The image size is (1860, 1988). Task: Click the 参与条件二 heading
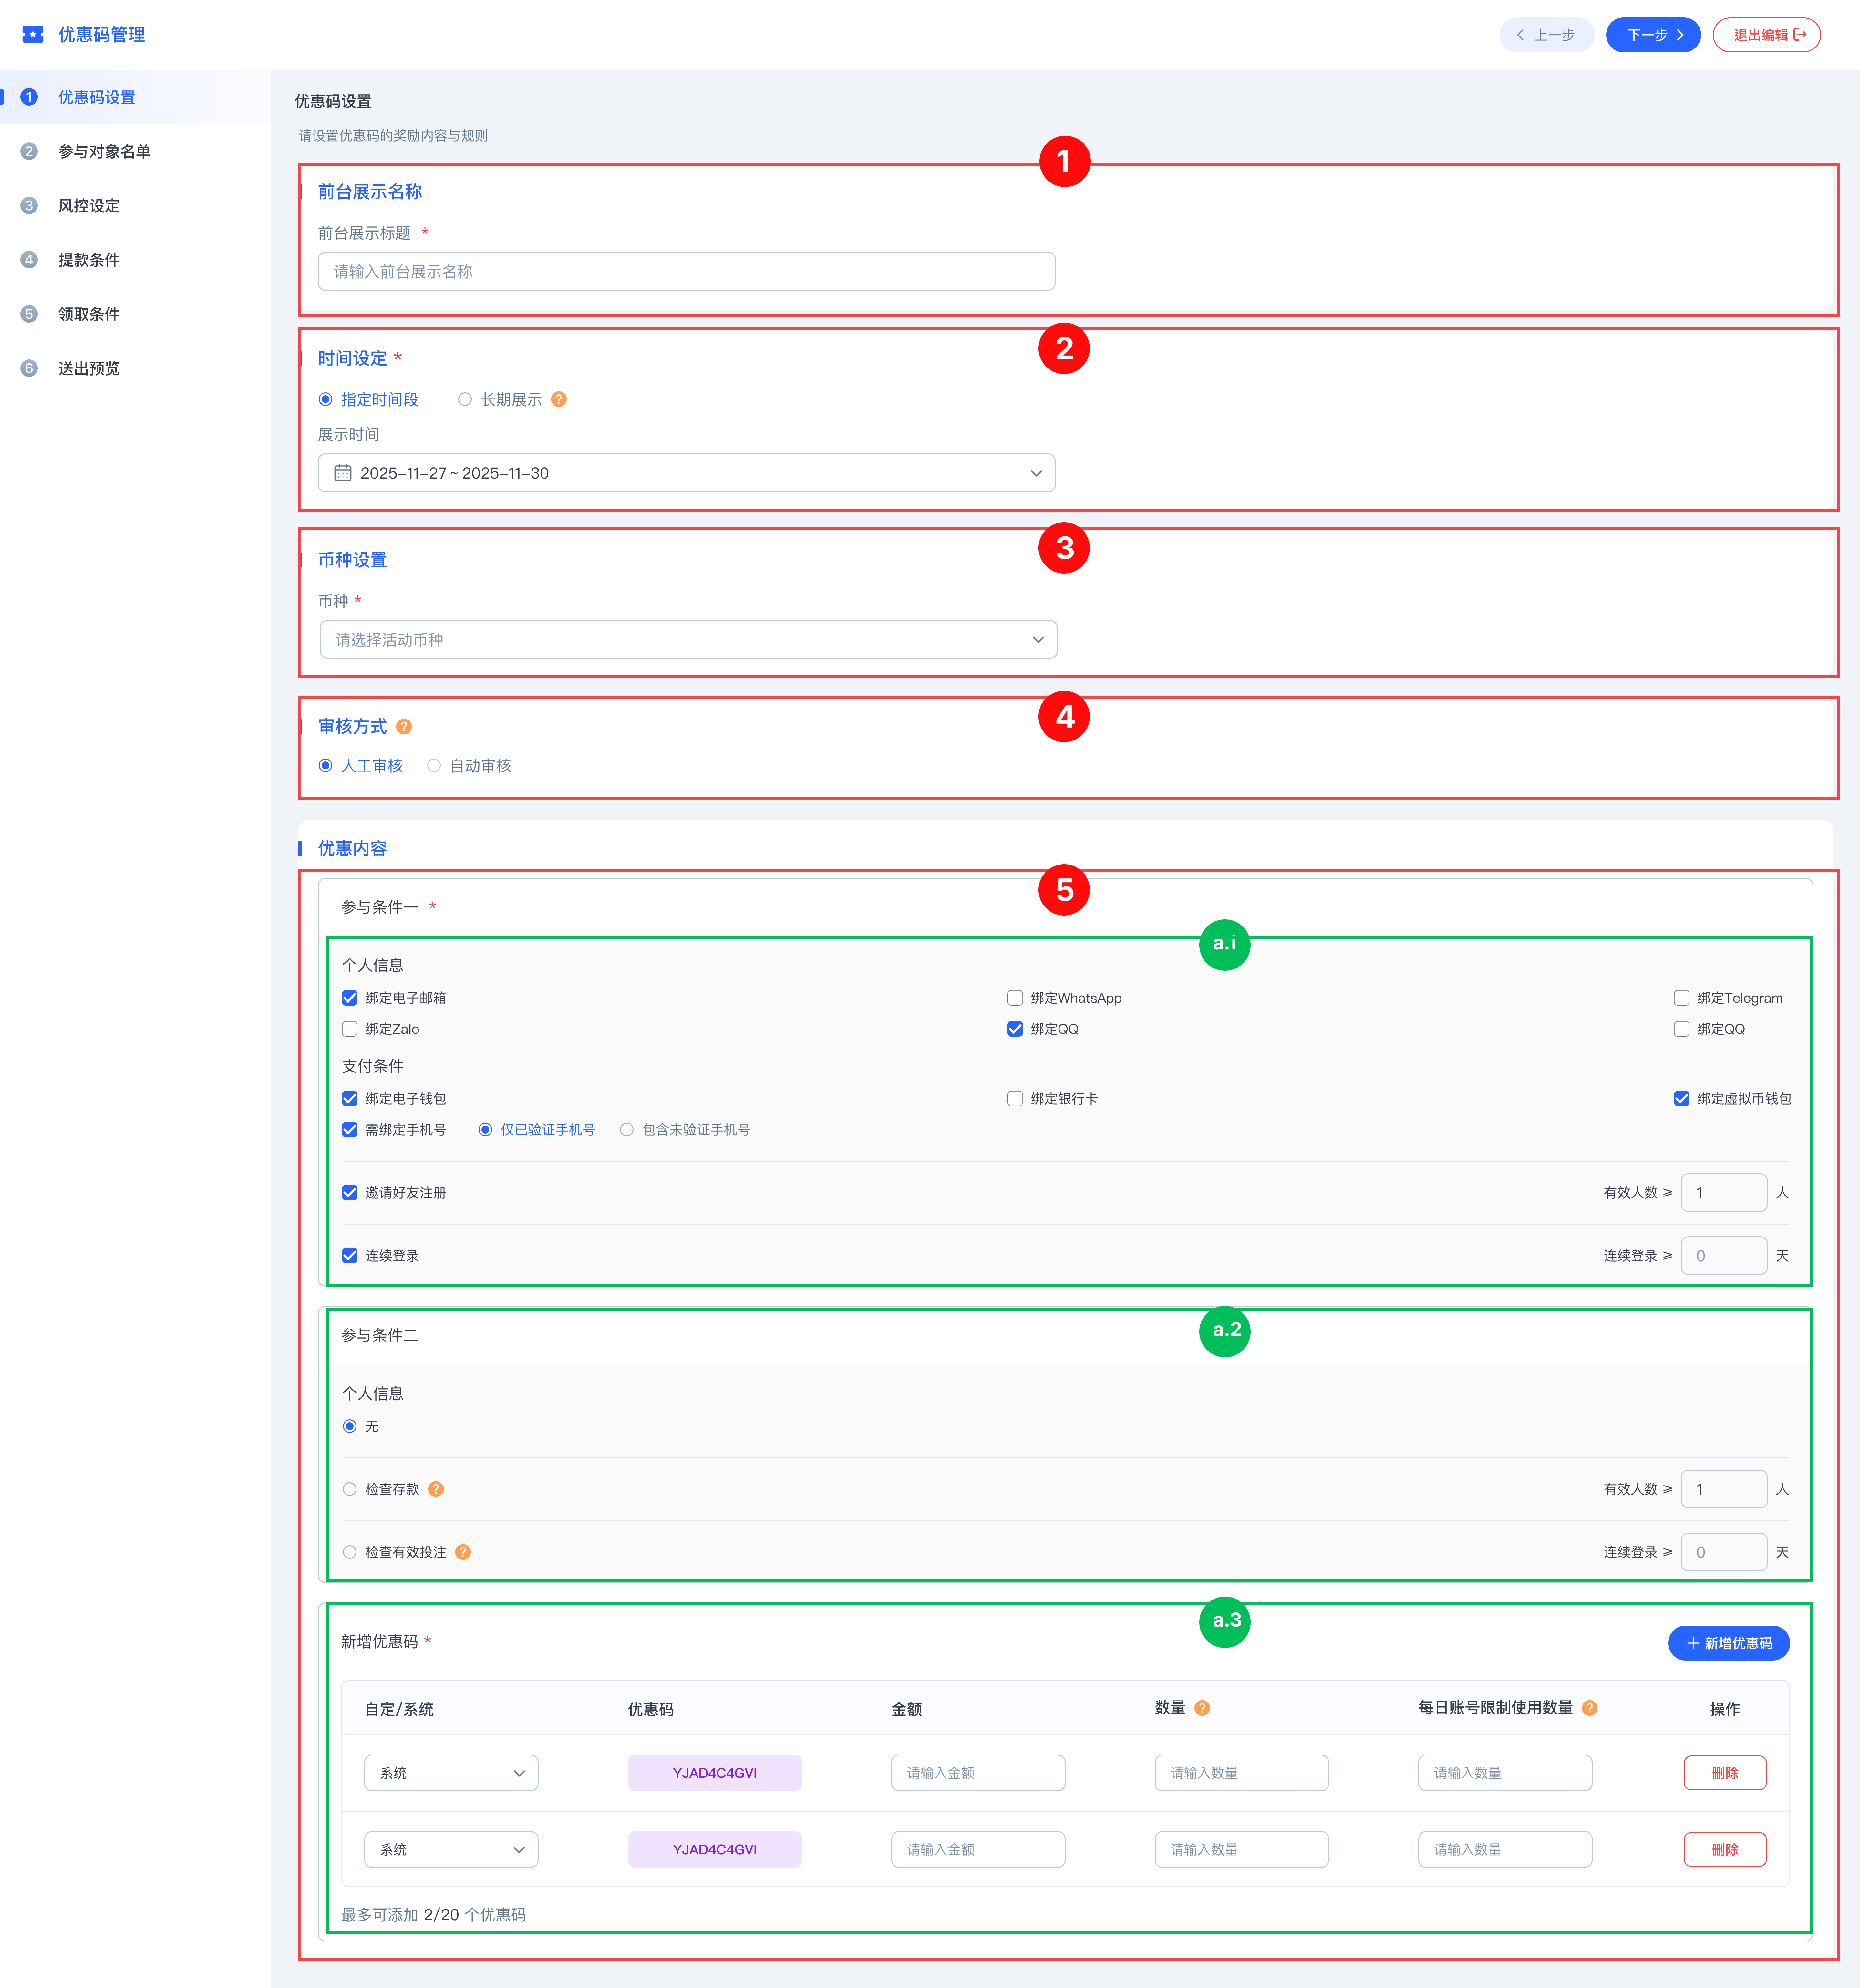coord(380,1336)
